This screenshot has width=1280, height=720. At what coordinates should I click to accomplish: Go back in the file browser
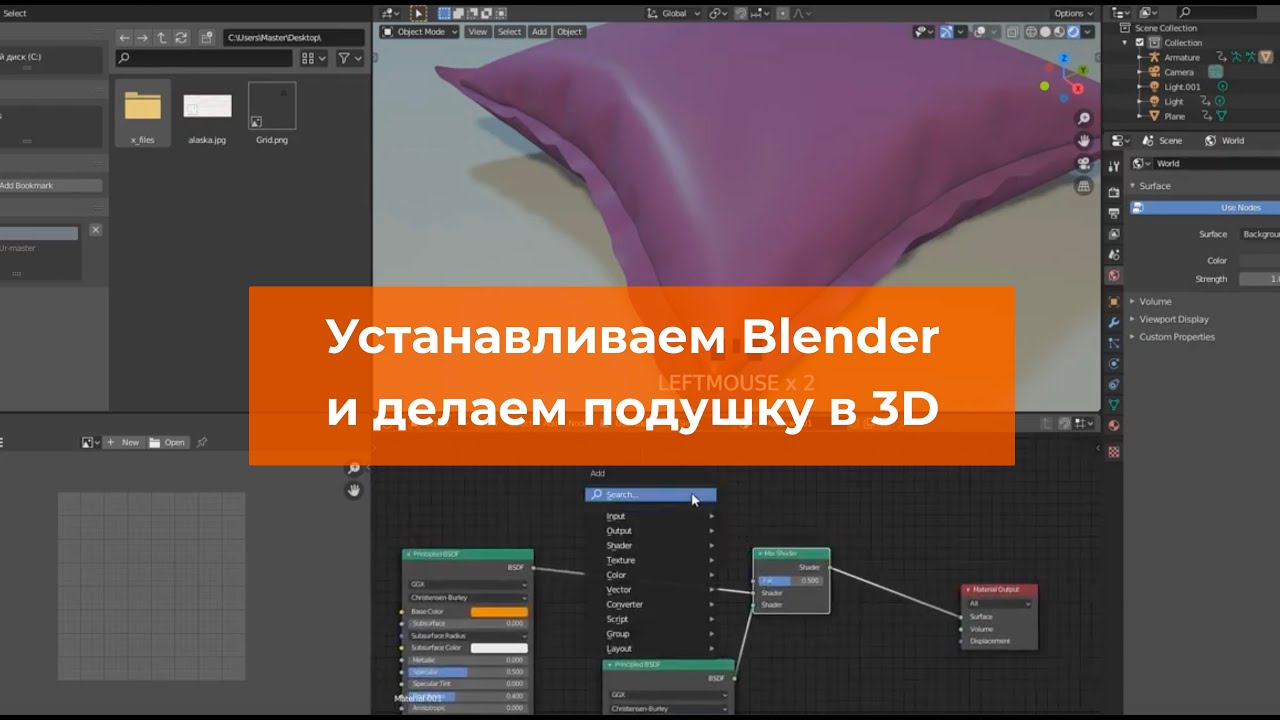click(x=124, y=37)
